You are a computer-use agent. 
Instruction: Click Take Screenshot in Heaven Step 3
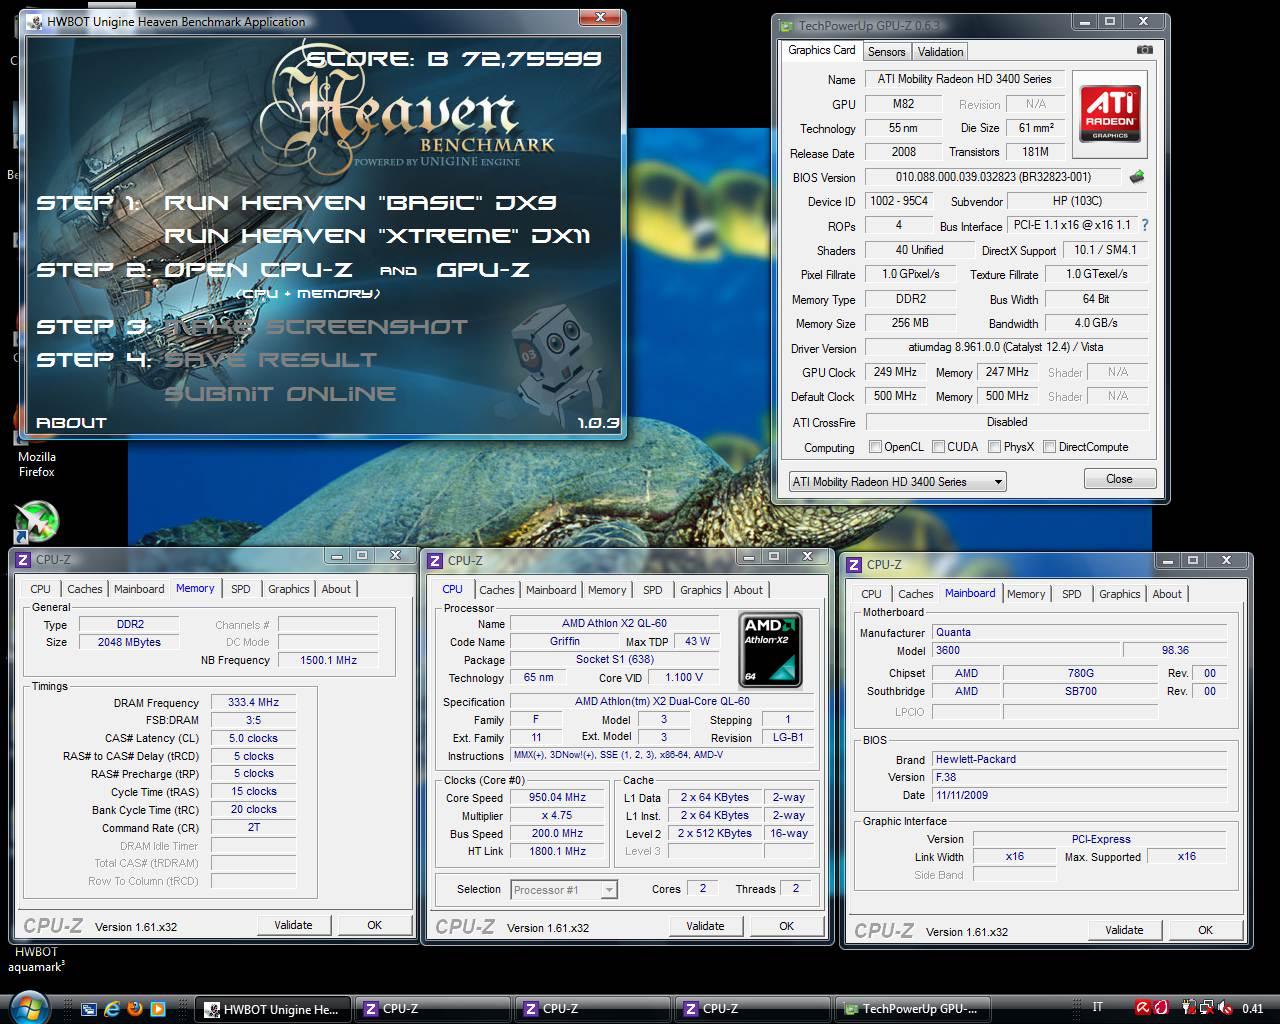click(316, 327)
